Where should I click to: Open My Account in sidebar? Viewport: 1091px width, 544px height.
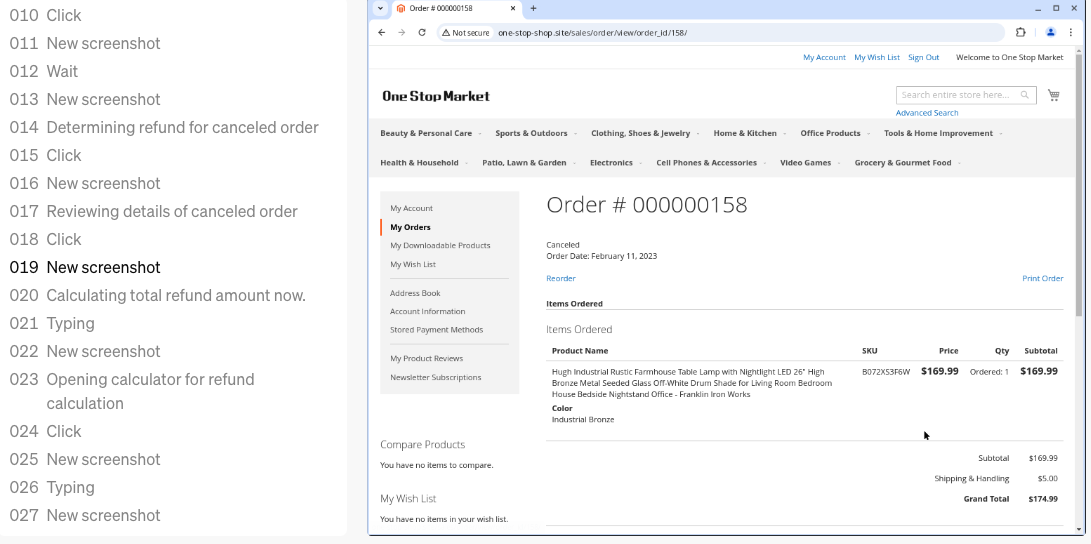(x=411, y=208)
